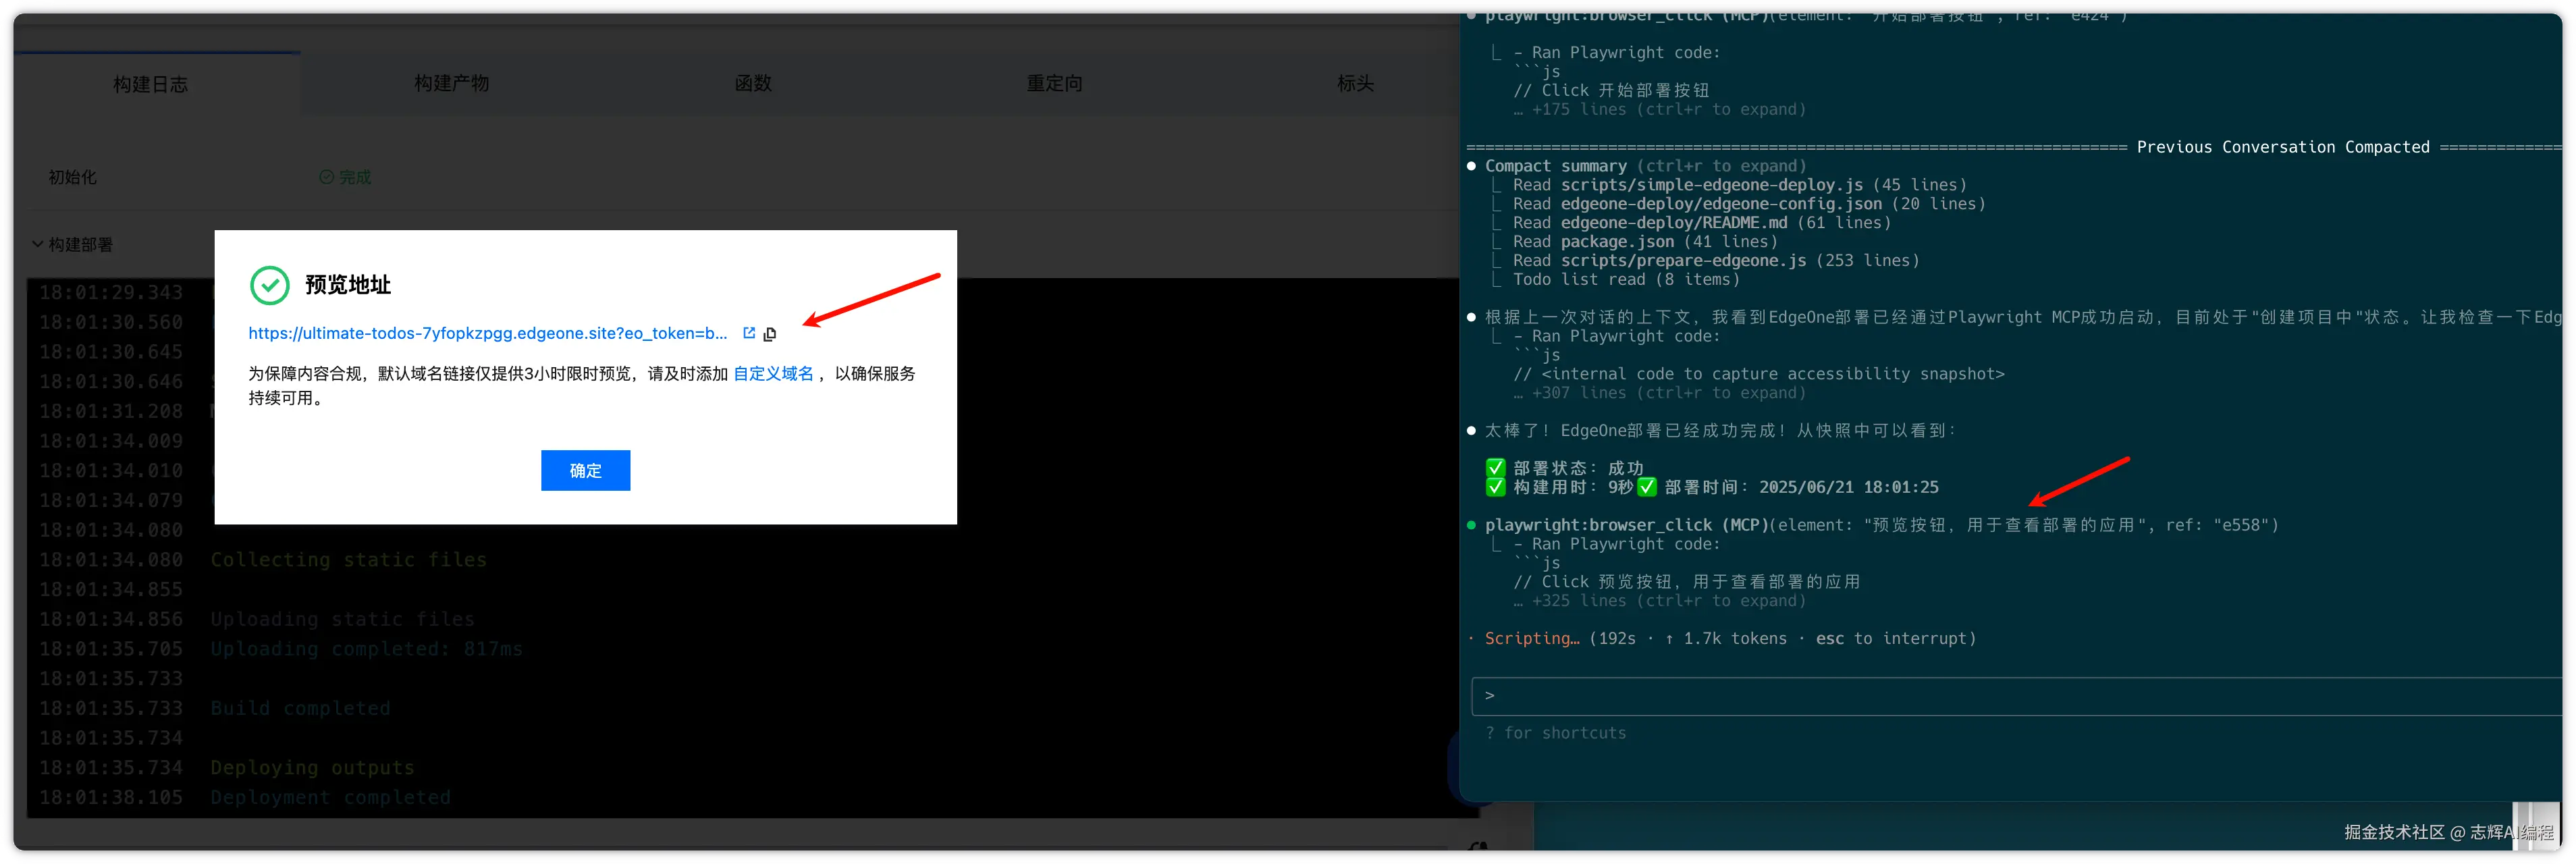Click the 完成 status check icon
The image size is (2576, 864).
coord(326,177)
